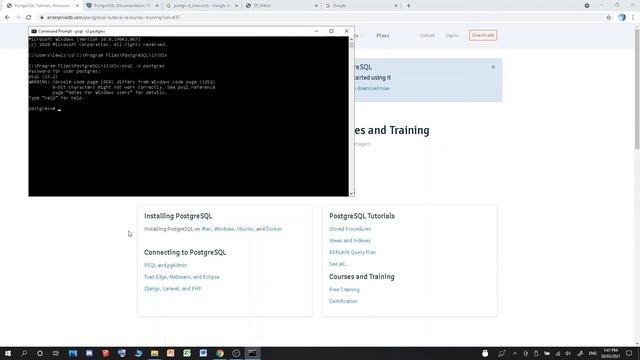Open the File Explorer taskbar icon

154,353
